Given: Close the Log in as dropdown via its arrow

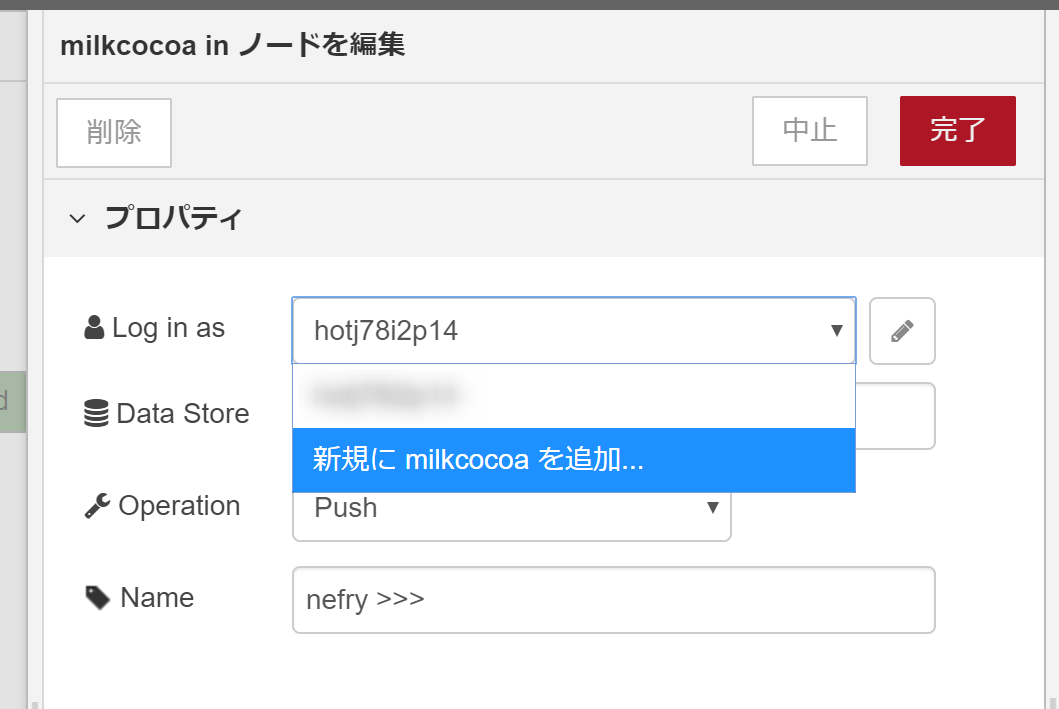Looking at the screenshot, I should click(x=836, y=331).
